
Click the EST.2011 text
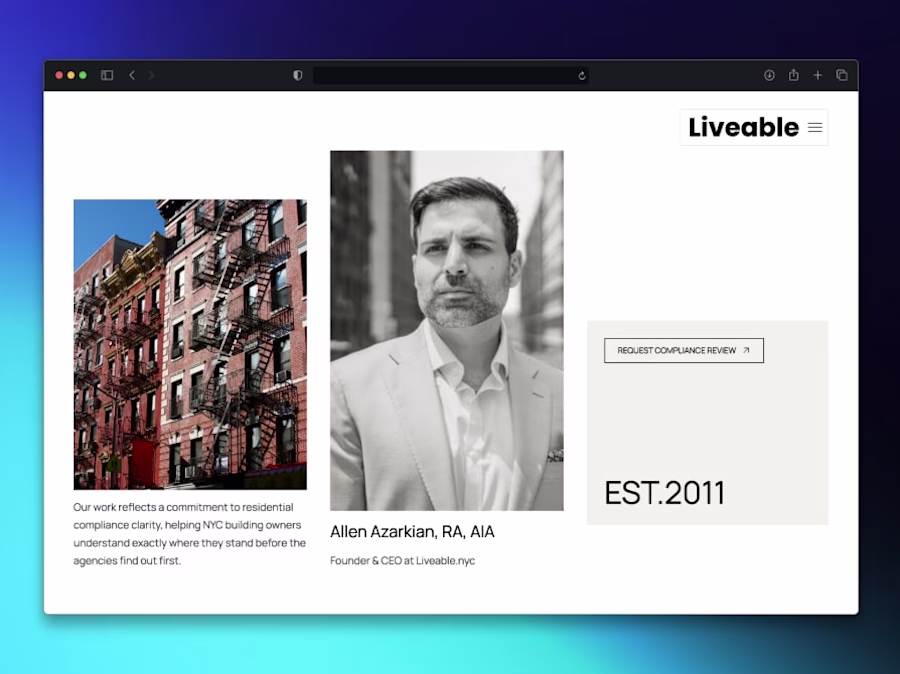(665, 493)
